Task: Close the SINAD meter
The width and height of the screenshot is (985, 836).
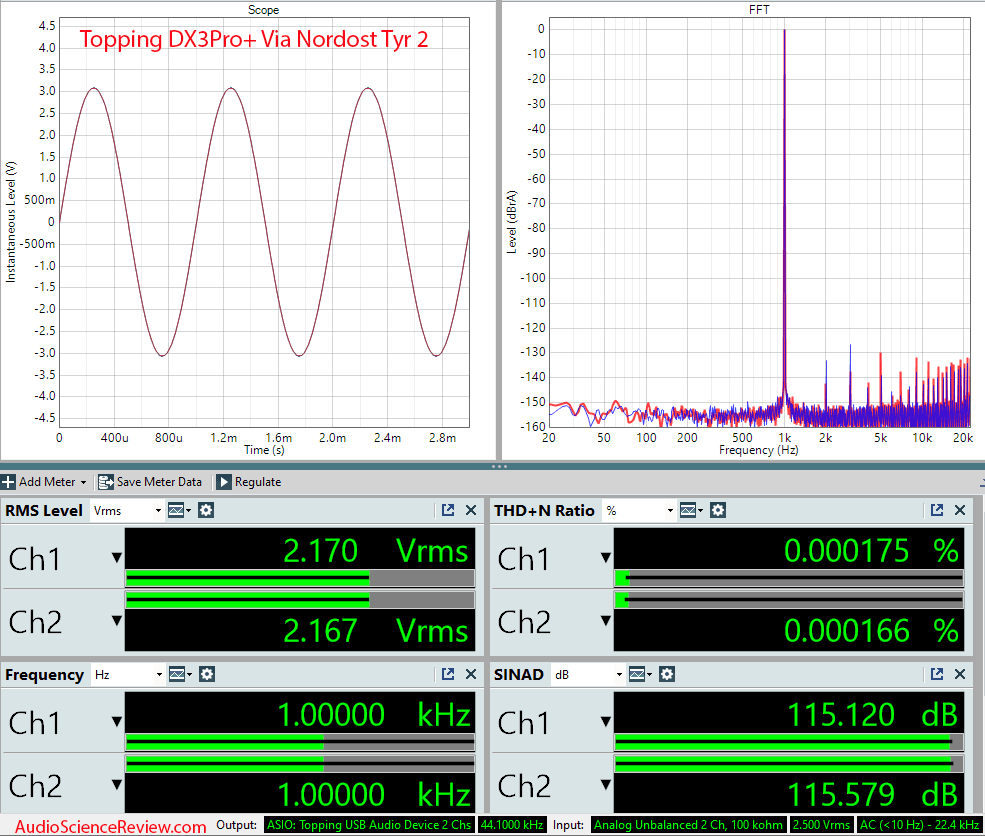Action: pos(960,675)
